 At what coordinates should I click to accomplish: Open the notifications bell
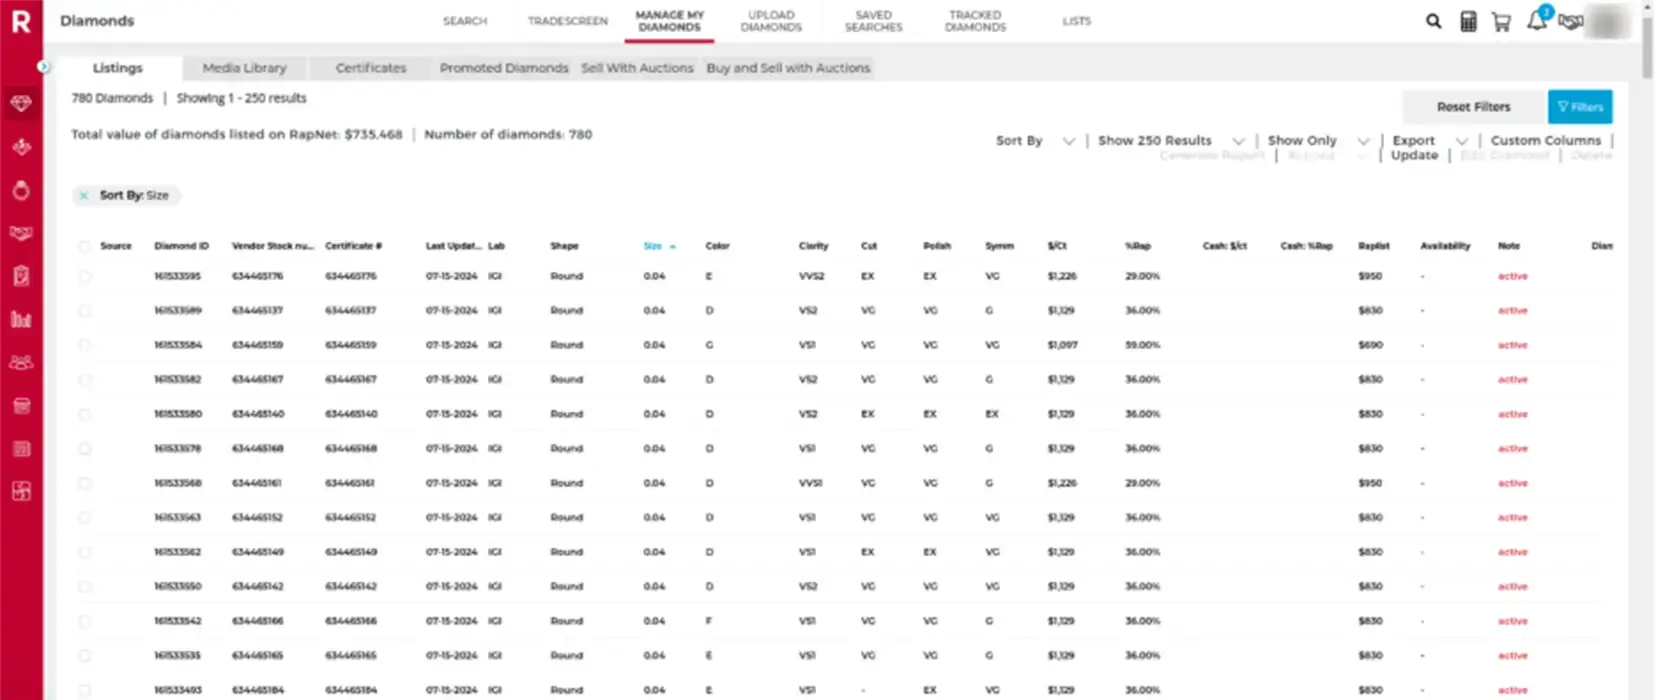1537,20
